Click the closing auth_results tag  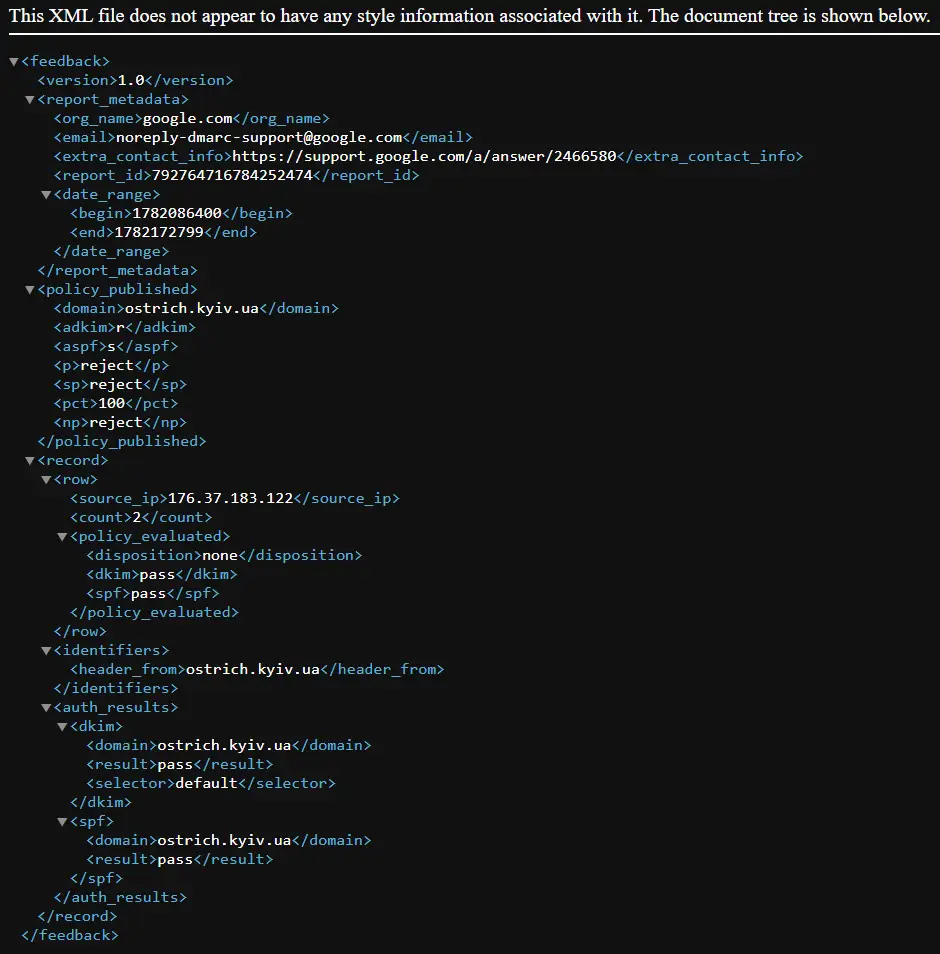pyautogui.click(x=120, y=897)
